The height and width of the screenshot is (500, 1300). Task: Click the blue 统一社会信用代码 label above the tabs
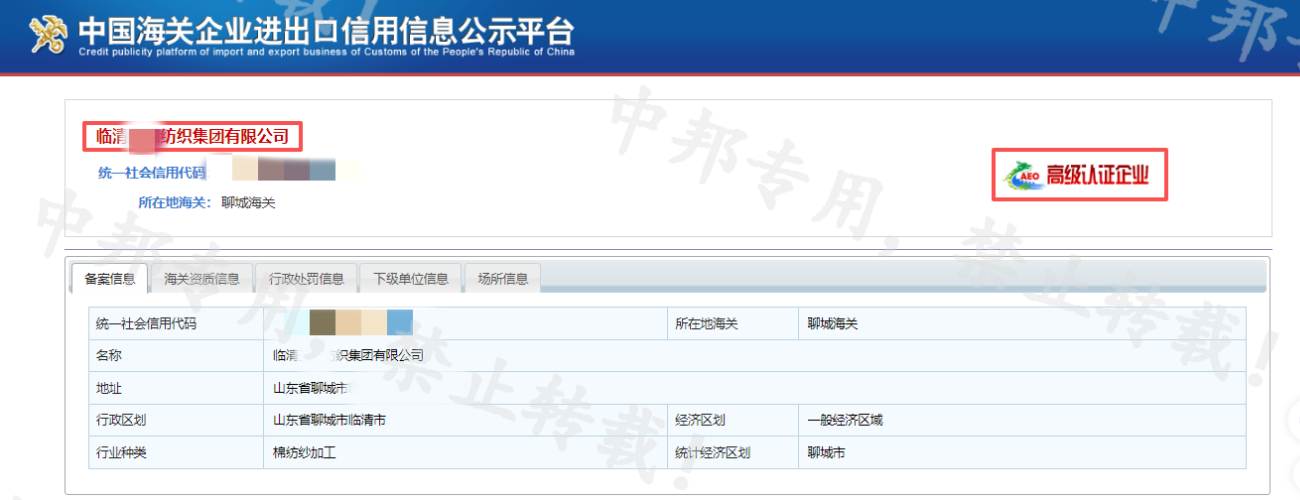[151, 173]
